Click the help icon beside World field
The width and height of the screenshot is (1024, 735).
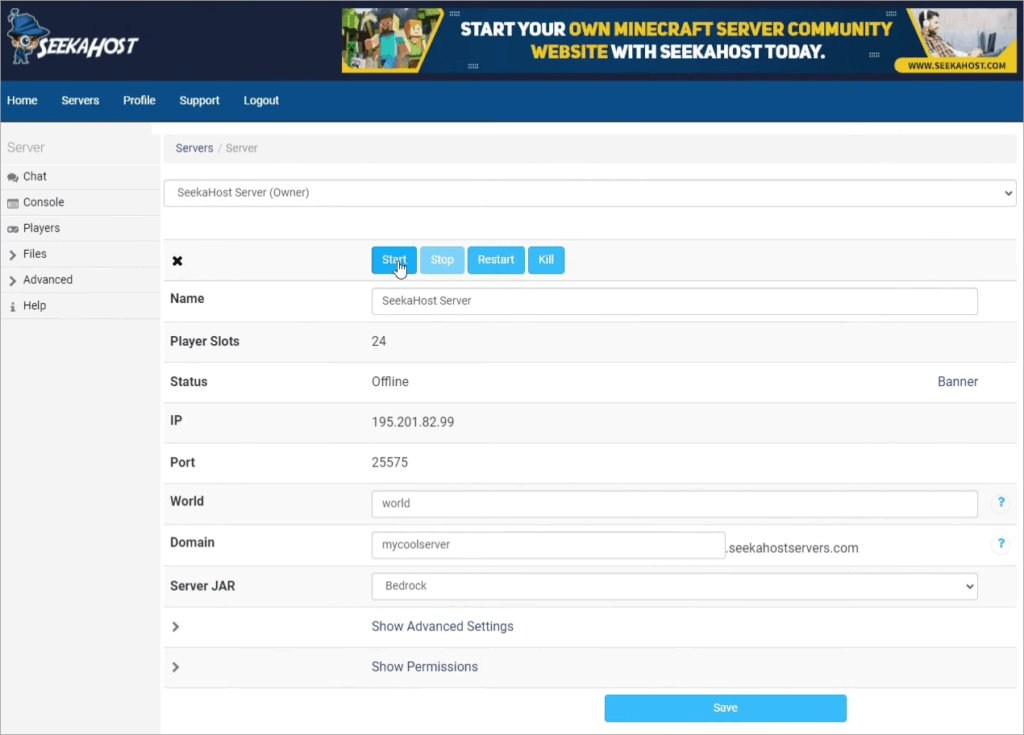(x=999, y=503)
